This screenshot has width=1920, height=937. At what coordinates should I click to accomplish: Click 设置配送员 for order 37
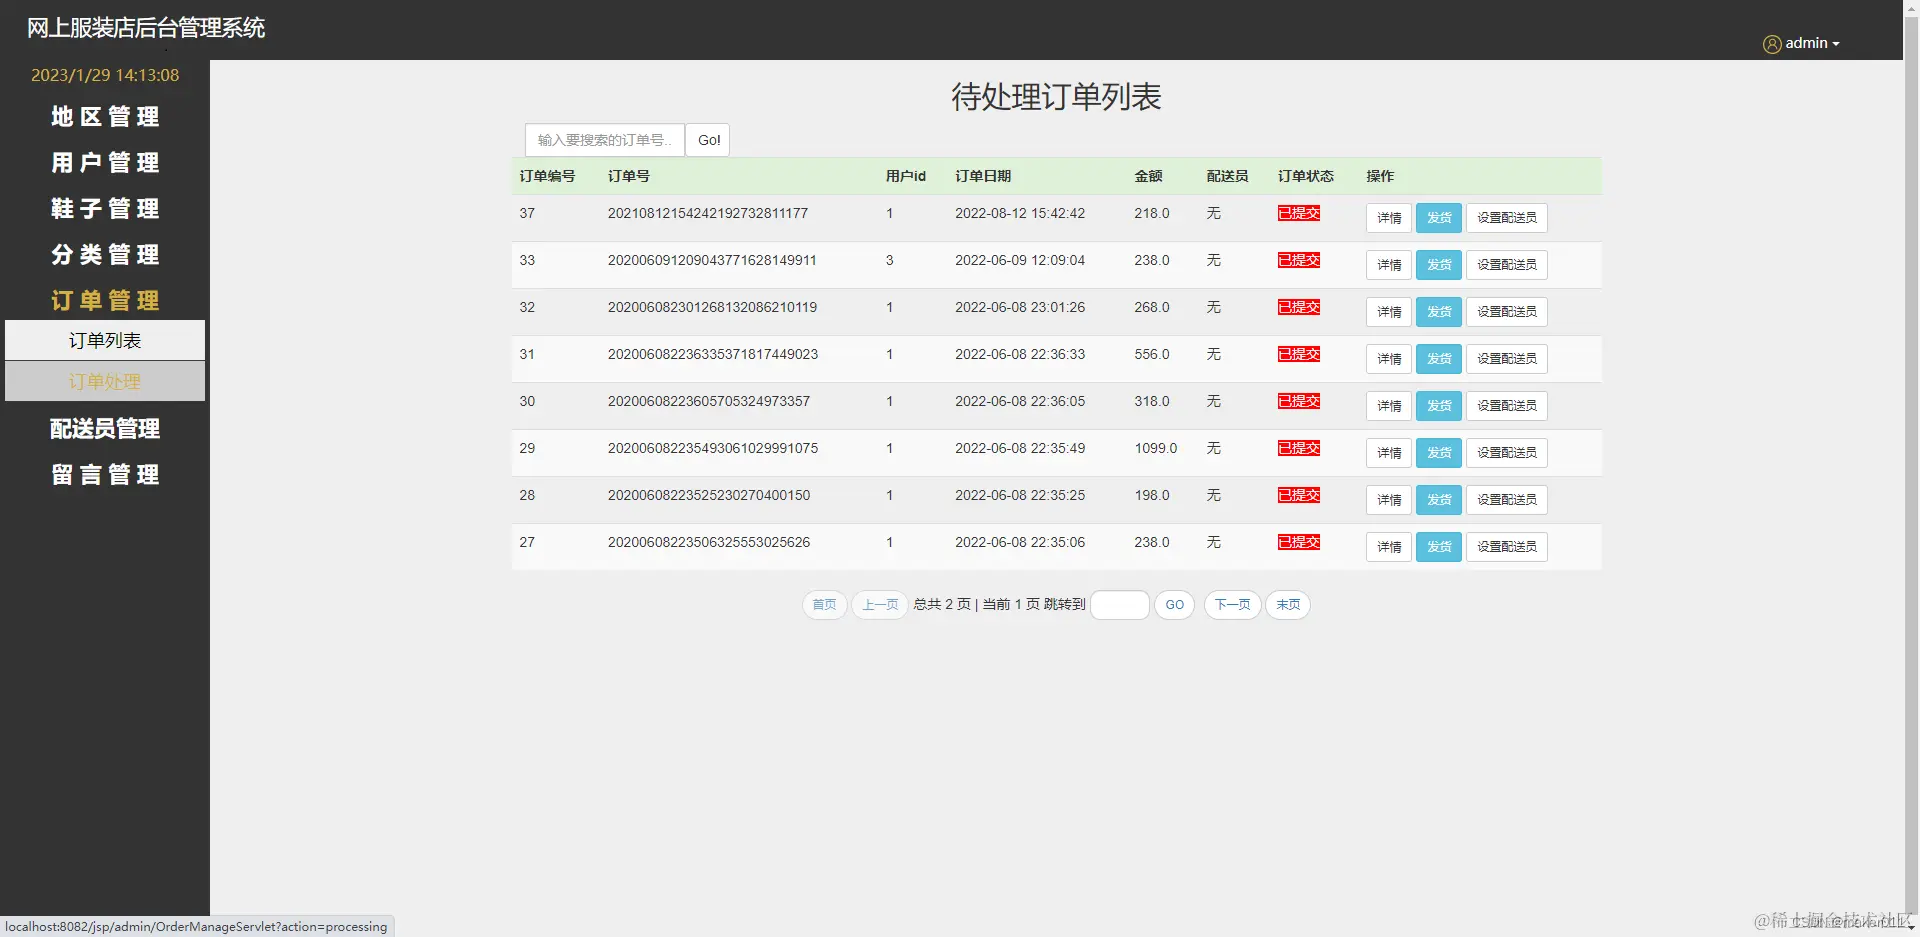pos(1507,218)
